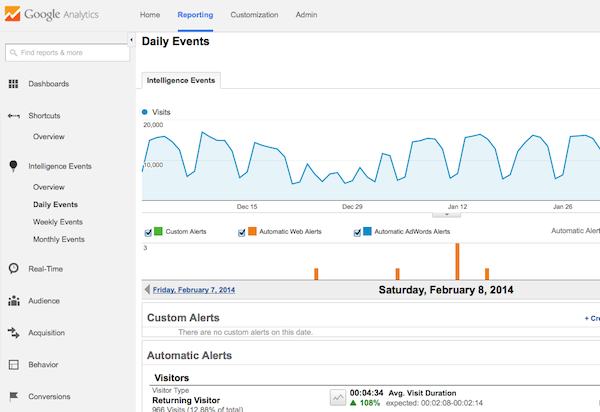Collapse the left sidebar with the arrow
This screenshot has height=412, width=600.
[x=132, y=40]
